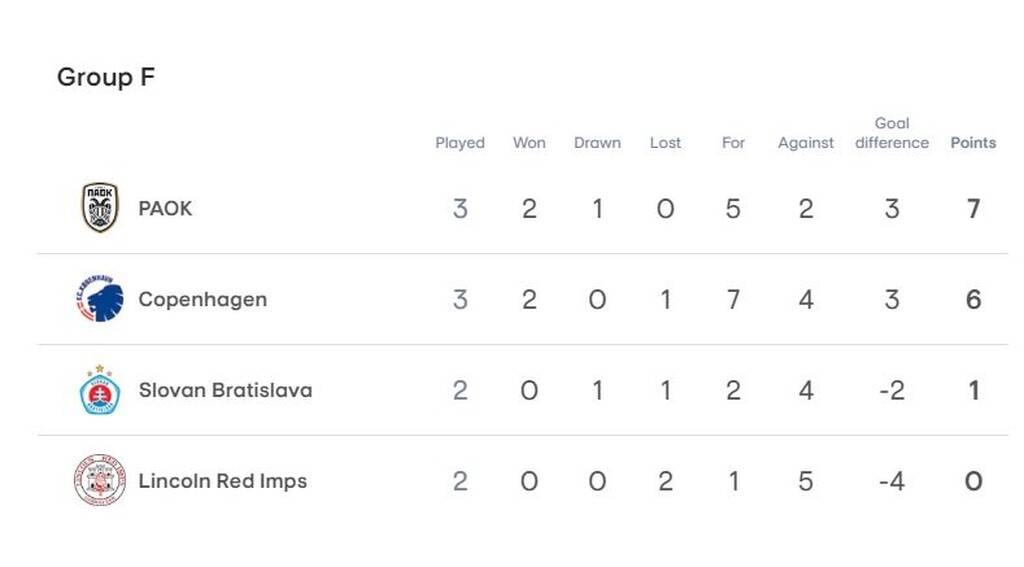Click the Group F heading
Viewport: 1024px width, 567px height.
[106, 77]
